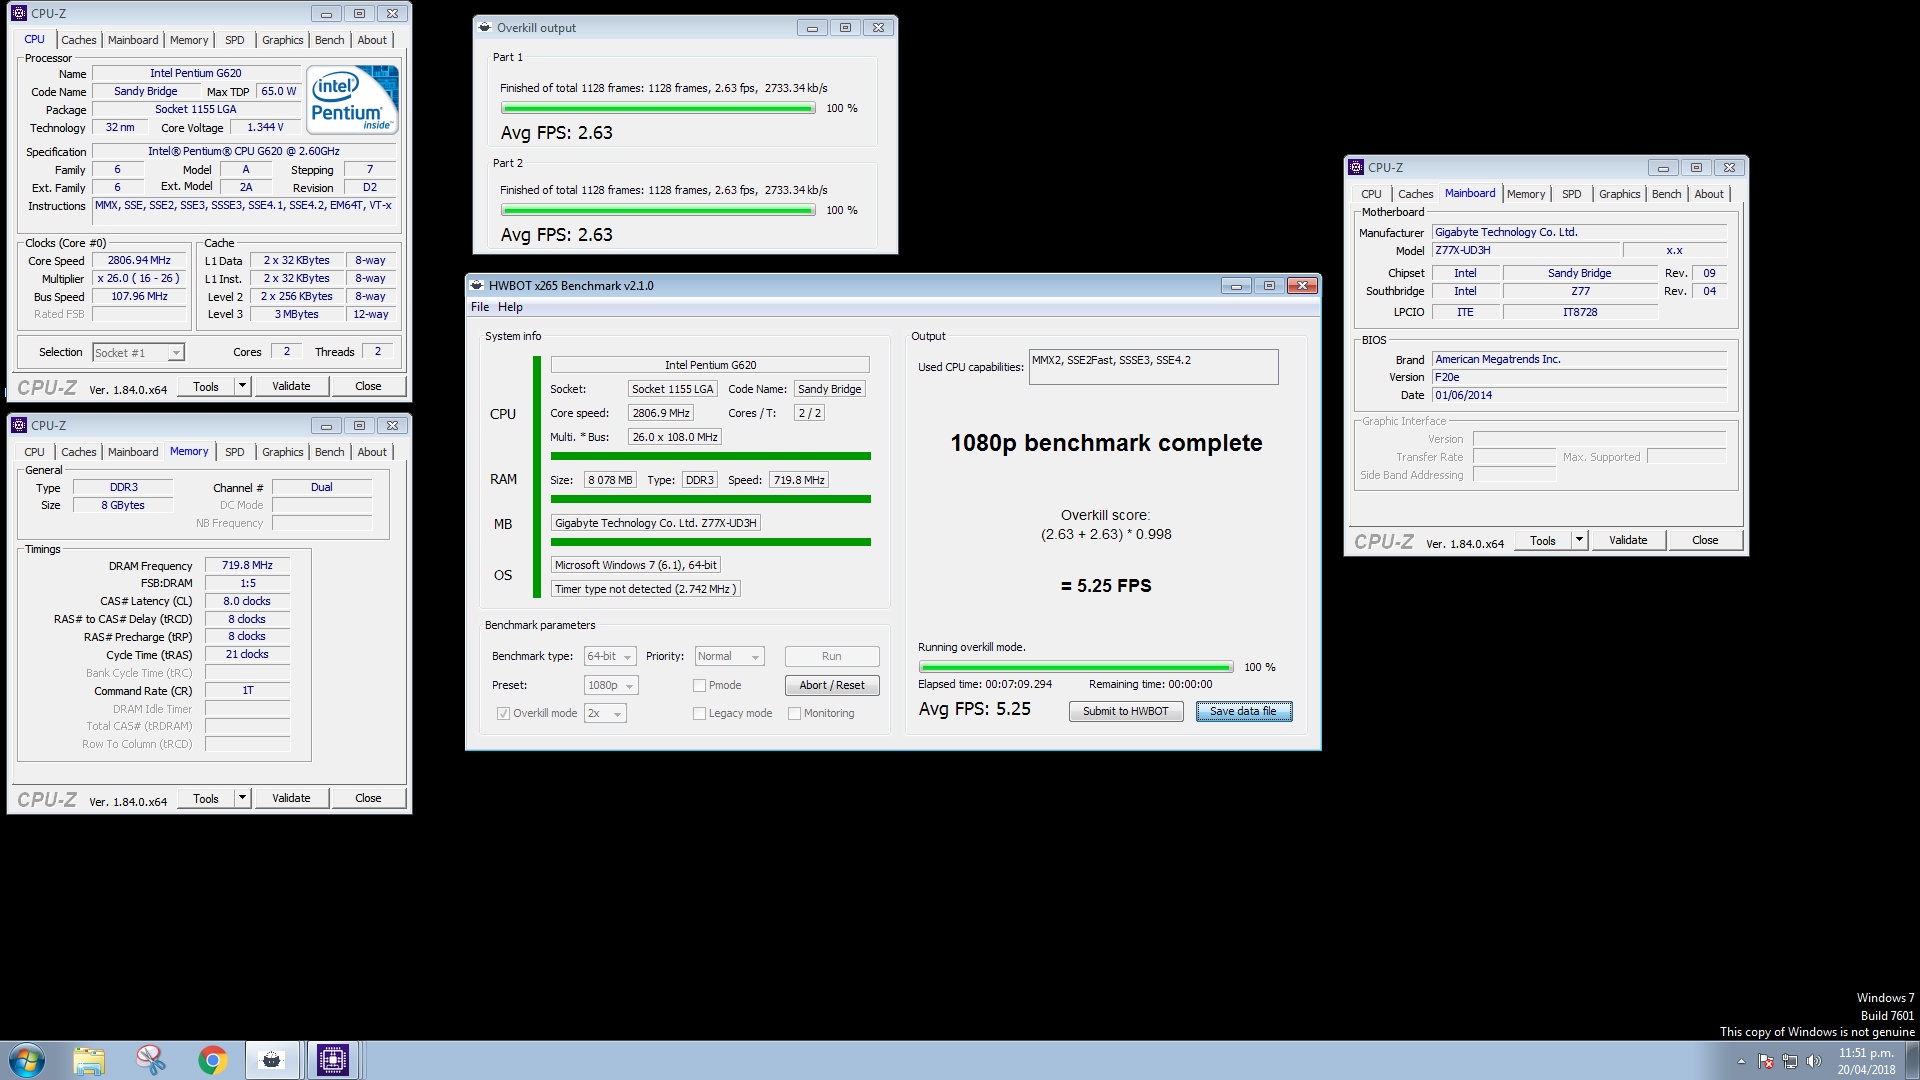Viewport: 1920px width, 1080px height.
Task: Click Tools button in top CPU-Z window
Action: coord(206,386)
